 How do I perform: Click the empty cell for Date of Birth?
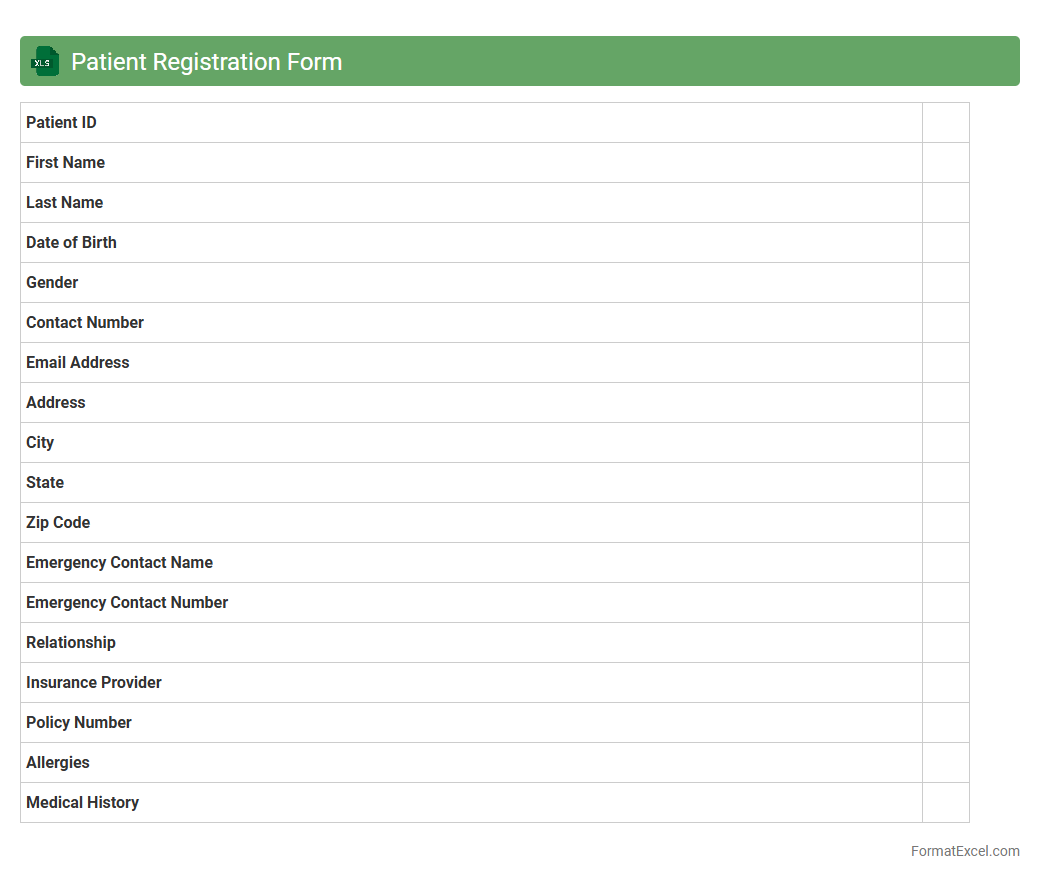(945, 243)
